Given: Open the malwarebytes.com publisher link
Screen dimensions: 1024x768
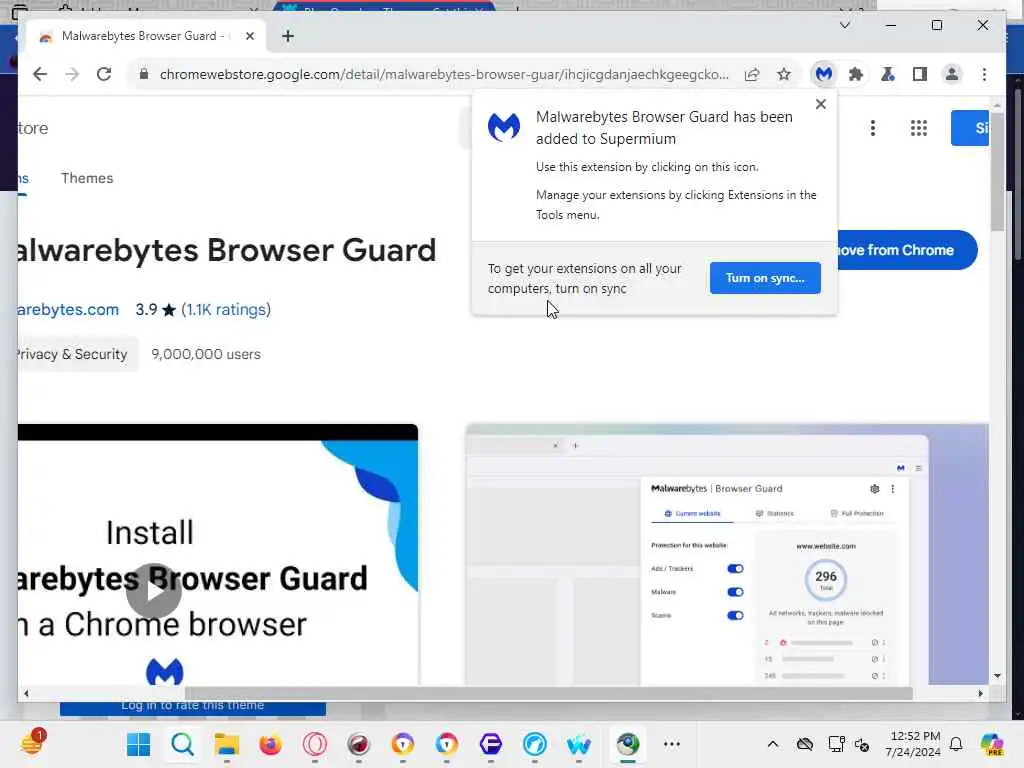Looking at the screenshot, I should (x=68, y=310).
